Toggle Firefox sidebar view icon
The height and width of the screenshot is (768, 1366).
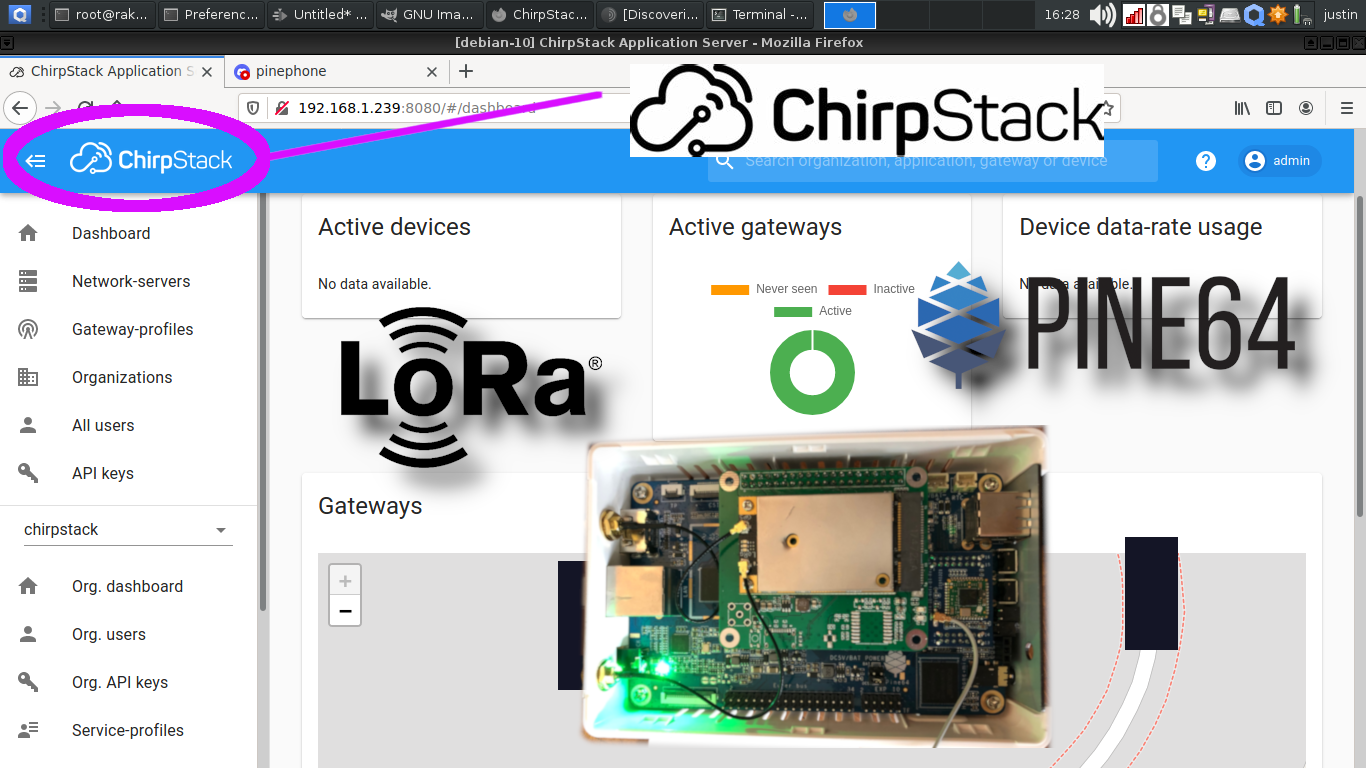[x=1274, y=108]
